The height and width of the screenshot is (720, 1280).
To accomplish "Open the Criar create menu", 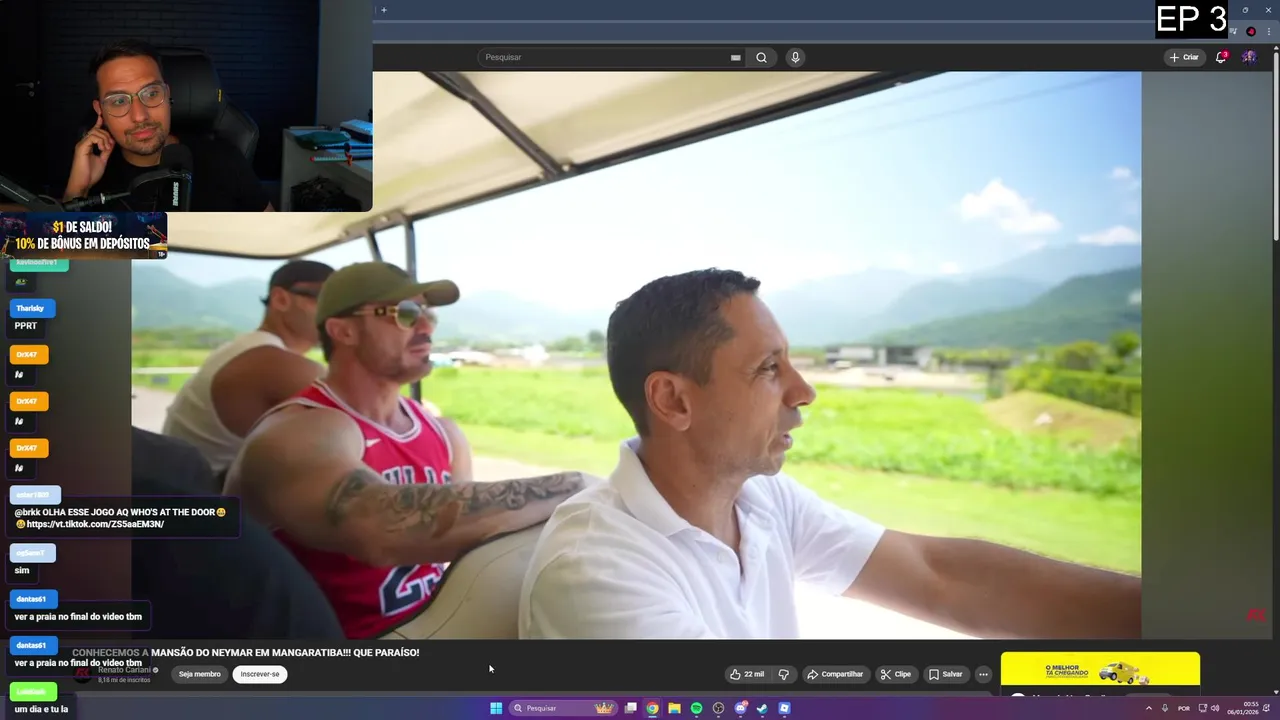I will click(x=1184, y=57).
